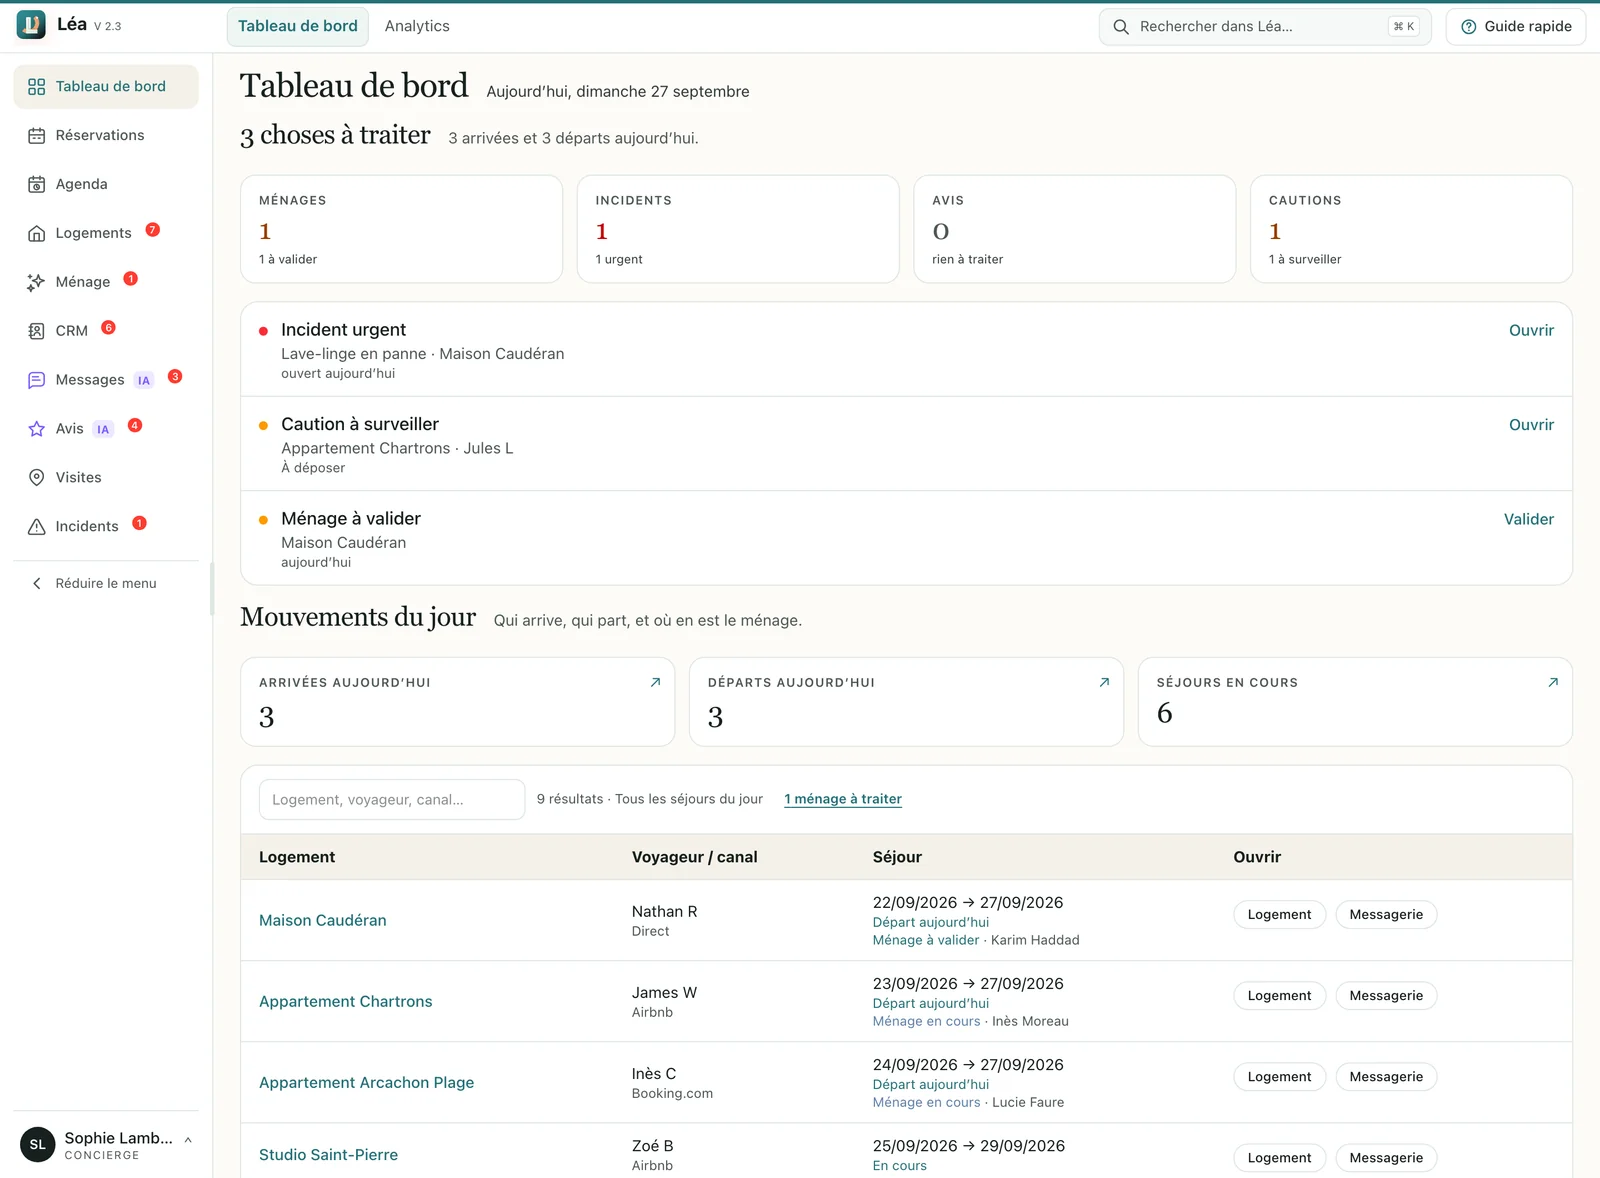This screenshot has width=1600, height=1178.
Task: Click the Guide rapide button
Action: pos(1516,27)
